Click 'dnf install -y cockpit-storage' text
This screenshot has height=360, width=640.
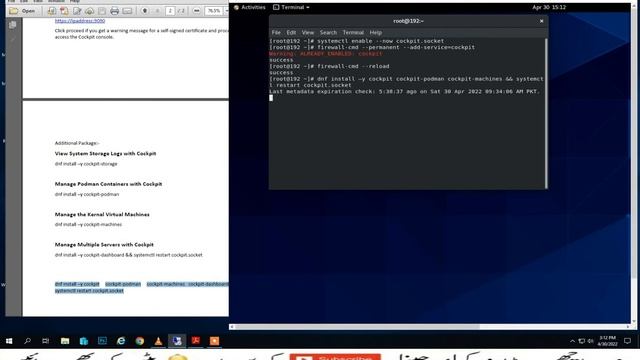tap(86, 164)
